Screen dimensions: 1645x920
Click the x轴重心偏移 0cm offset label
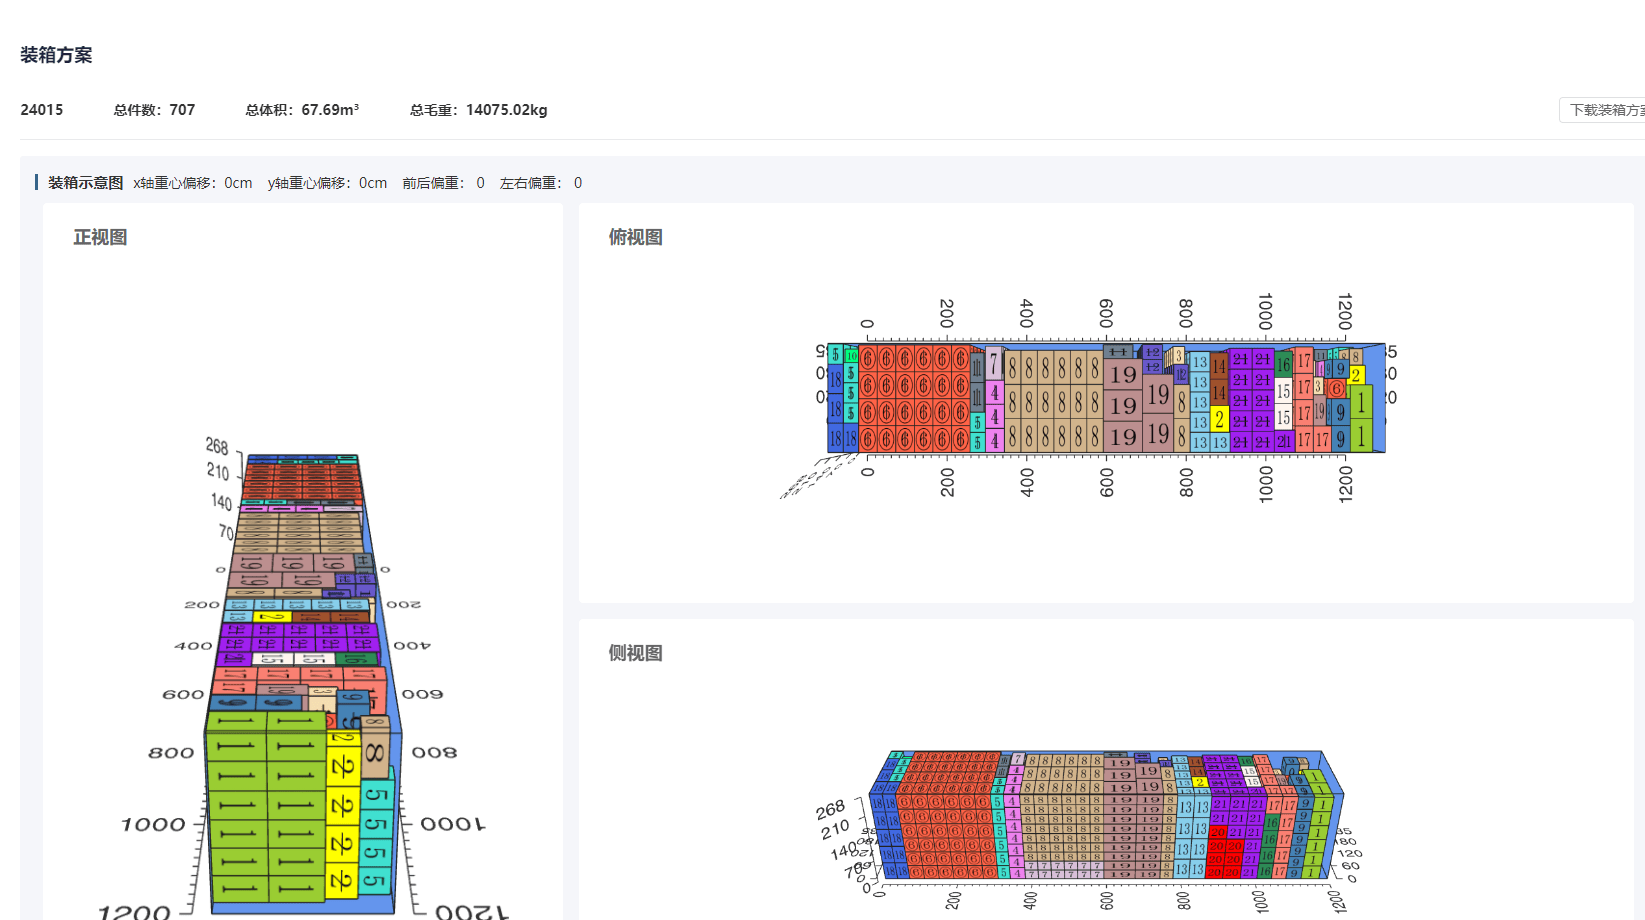coord(193,183)
